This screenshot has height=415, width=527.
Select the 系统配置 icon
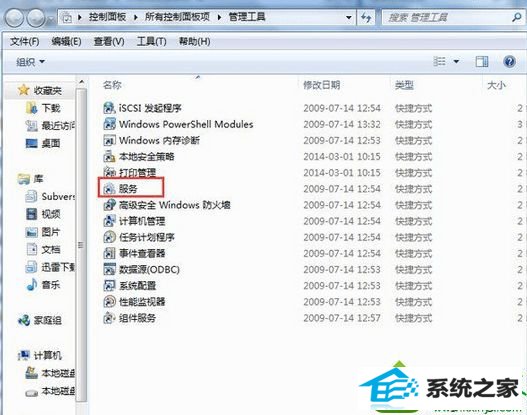(x=109, y=285)
